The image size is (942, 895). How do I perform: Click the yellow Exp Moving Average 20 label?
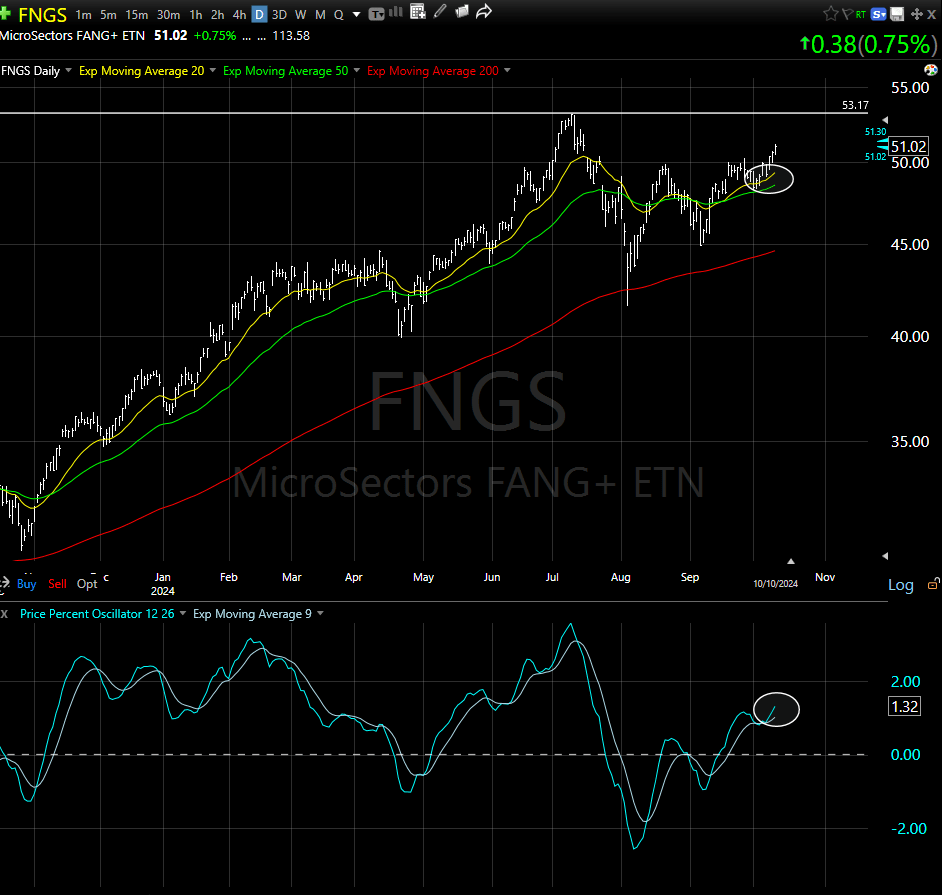(x=141, y=71)
